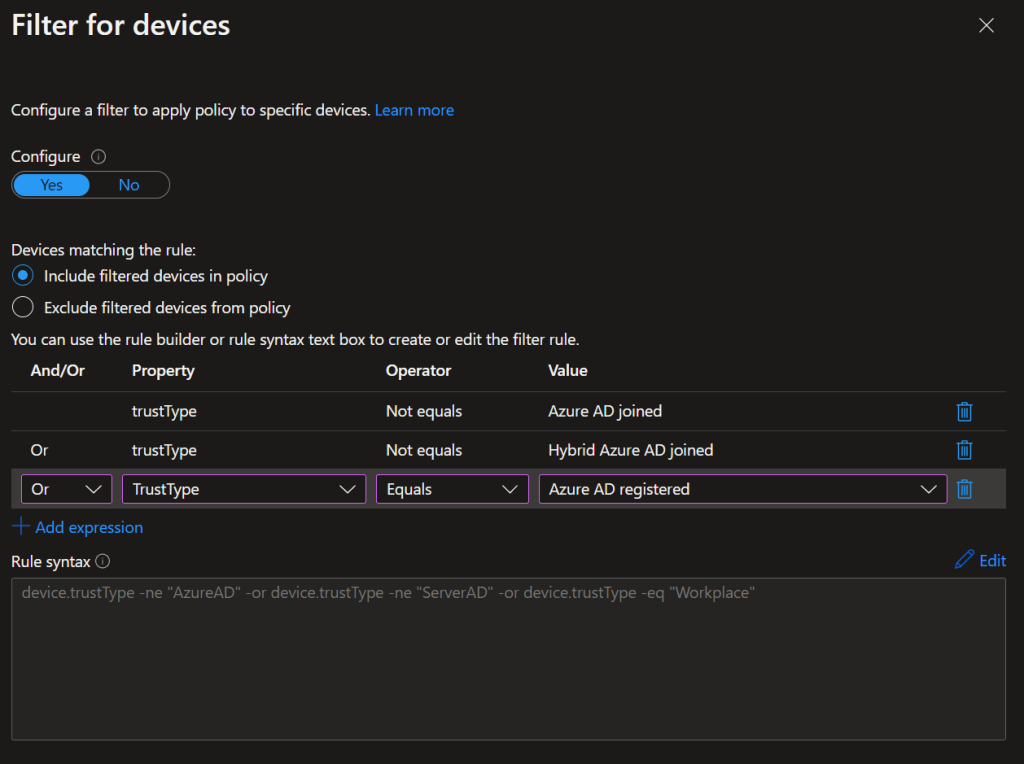The image size is (1024, 764).
Task: Click the plus icon to add expression
Action: click(21, 526)
